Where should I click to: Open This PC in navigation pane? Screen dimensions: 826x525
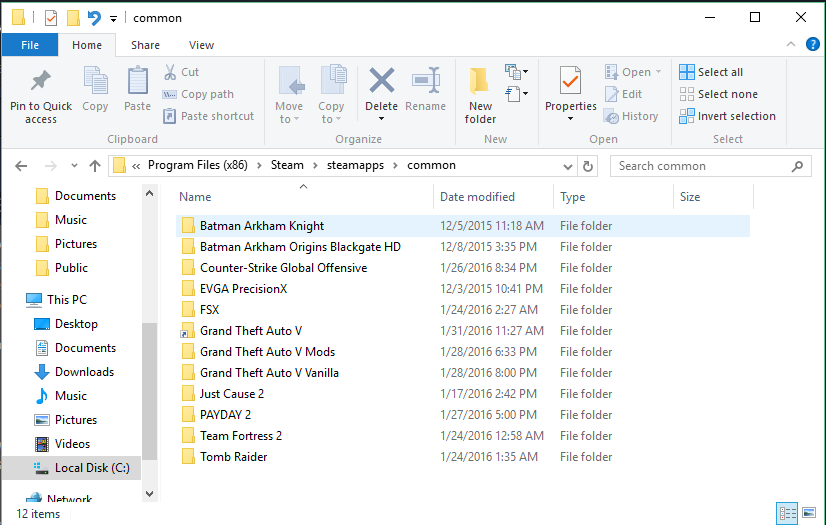click(56, 300)
